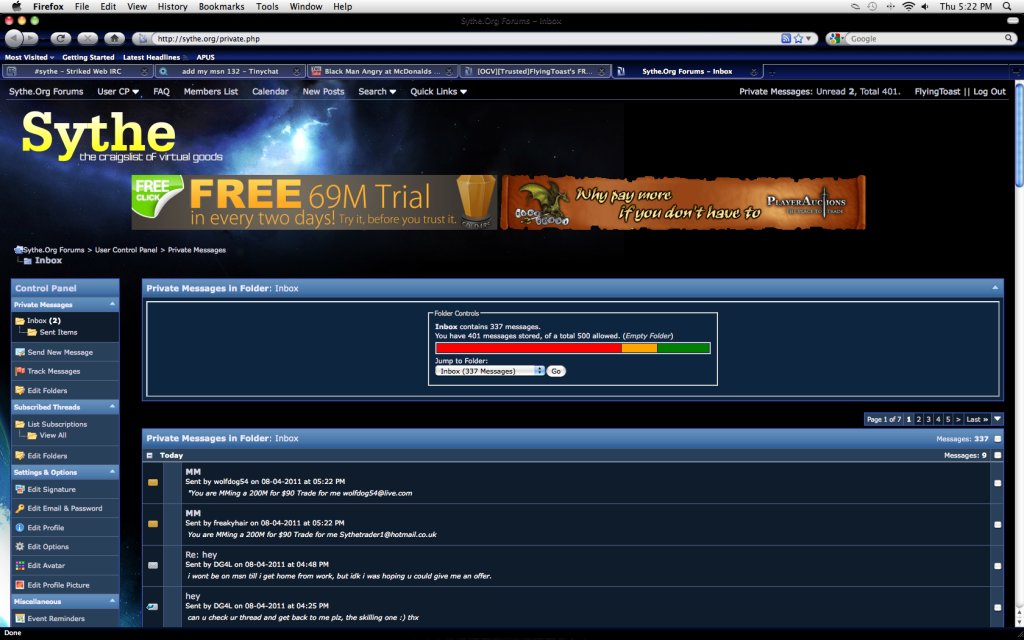Image resolution: width=1024 pixels, height=640 pixels.
Task: Switch to the 'Black Man Angry at McDonalds' tab
Action: pos(383,72)
